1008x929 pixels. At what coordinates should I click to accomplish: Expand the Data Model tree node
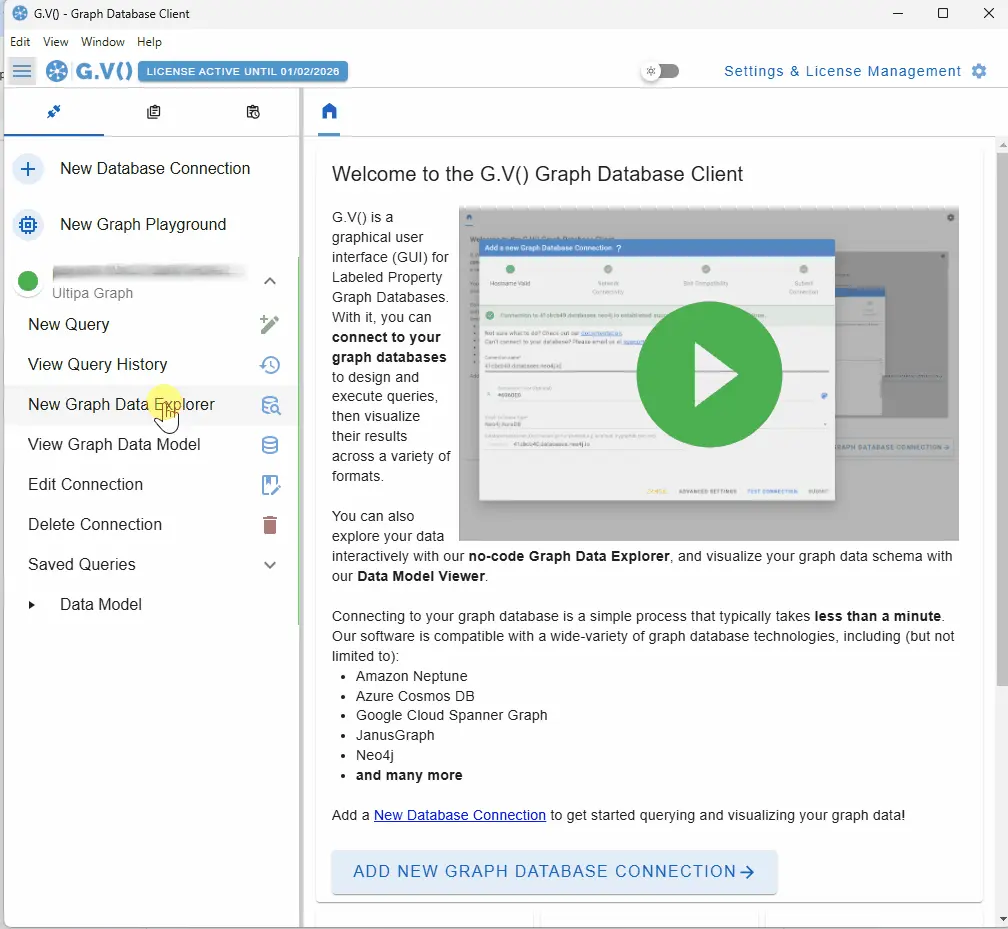point(32,605)
